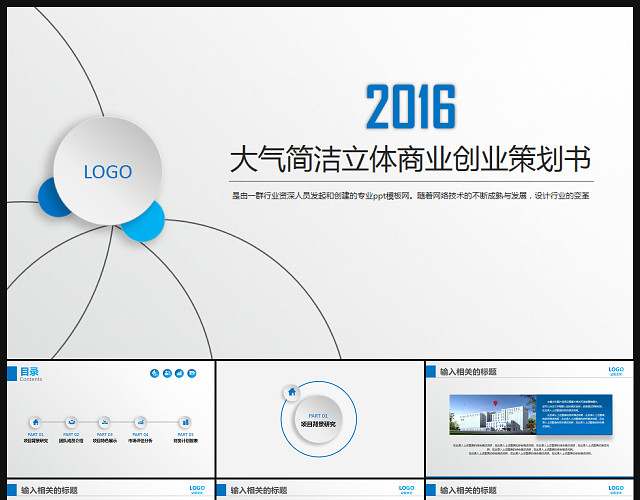
Task: Click 输入相关的标题 above the building photo
Action: (468, 372)
